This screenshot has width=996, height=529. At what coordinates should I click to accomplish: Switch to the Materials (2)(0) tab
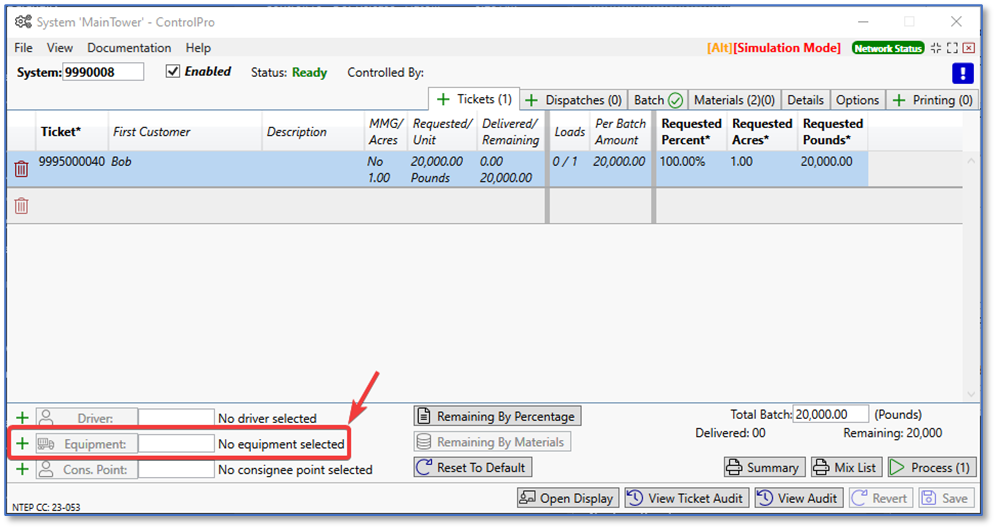[734, 100]
